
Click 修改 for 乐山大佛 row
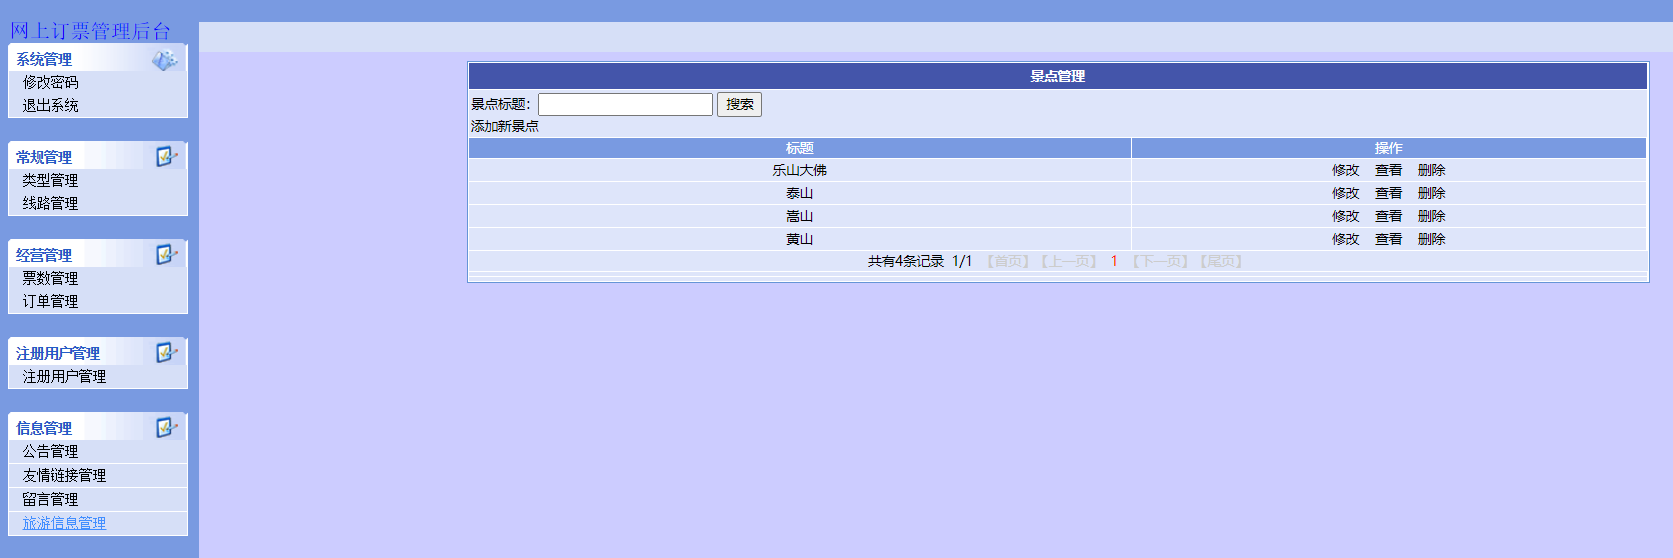[1345, 170]
